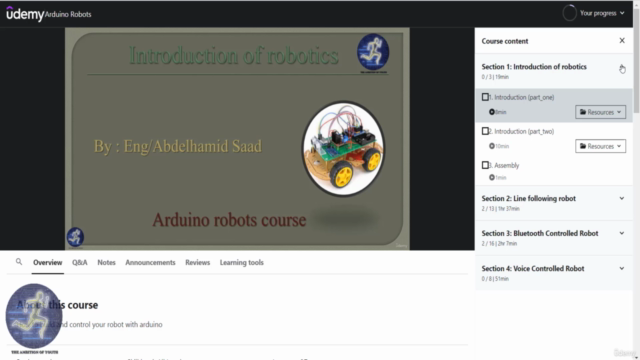Screen dimensions: 640x360
Task: Expand Section 4: Voice Controlled Robot
Action: point(622,268)
